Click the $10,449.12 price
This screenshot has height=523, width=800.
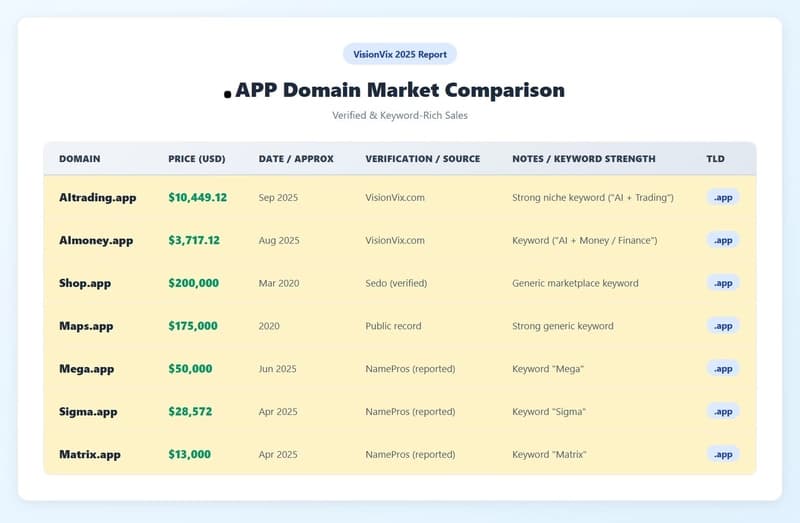[198, 197]
